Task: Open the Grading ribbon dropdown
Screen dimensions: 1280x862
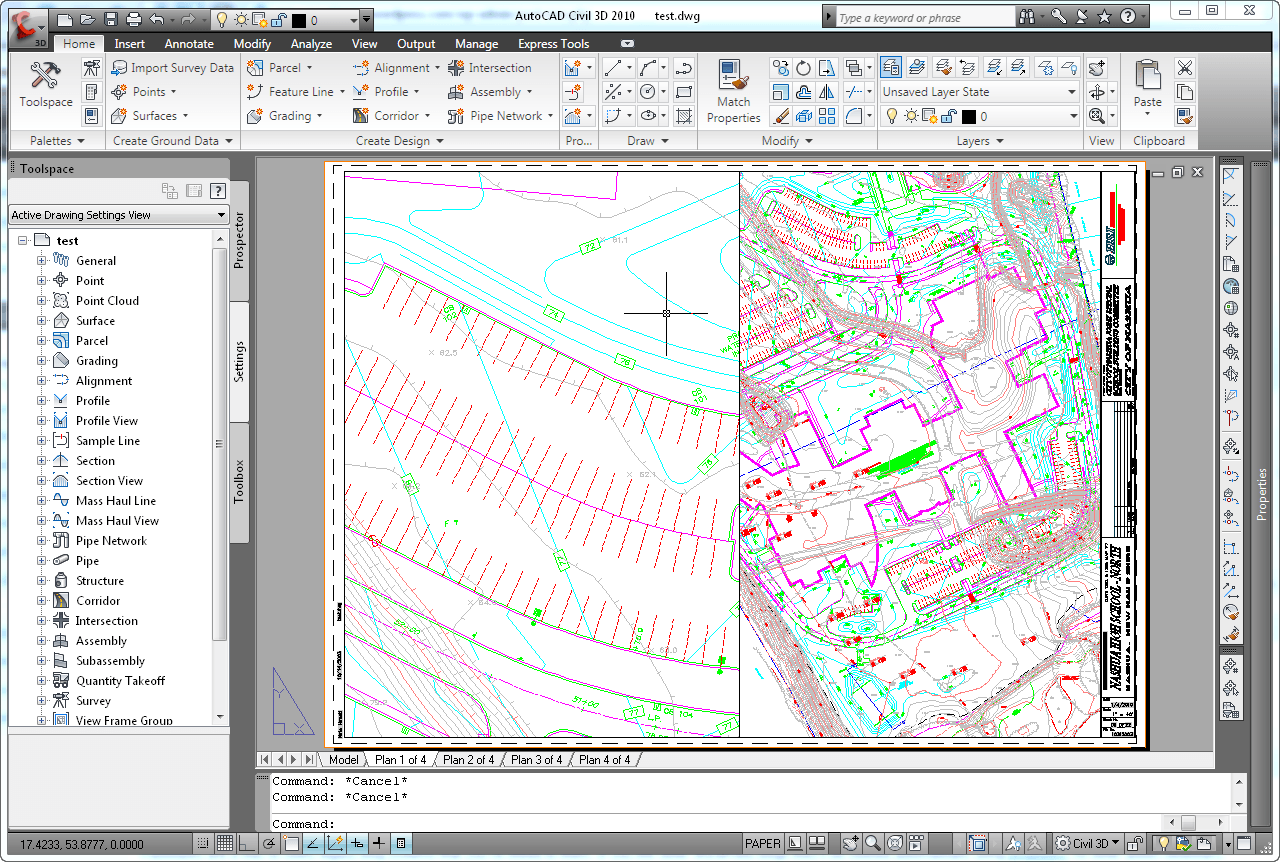Action: (285, 116)
